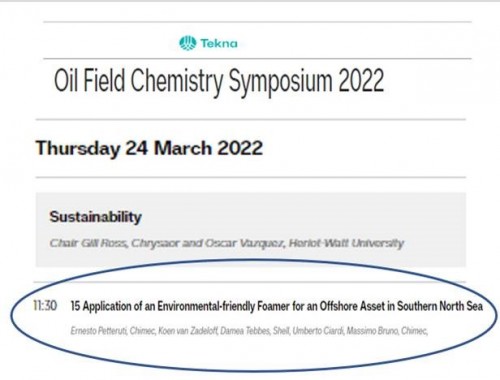
Task: Click author Massimo Bruno
Action: 373,331
